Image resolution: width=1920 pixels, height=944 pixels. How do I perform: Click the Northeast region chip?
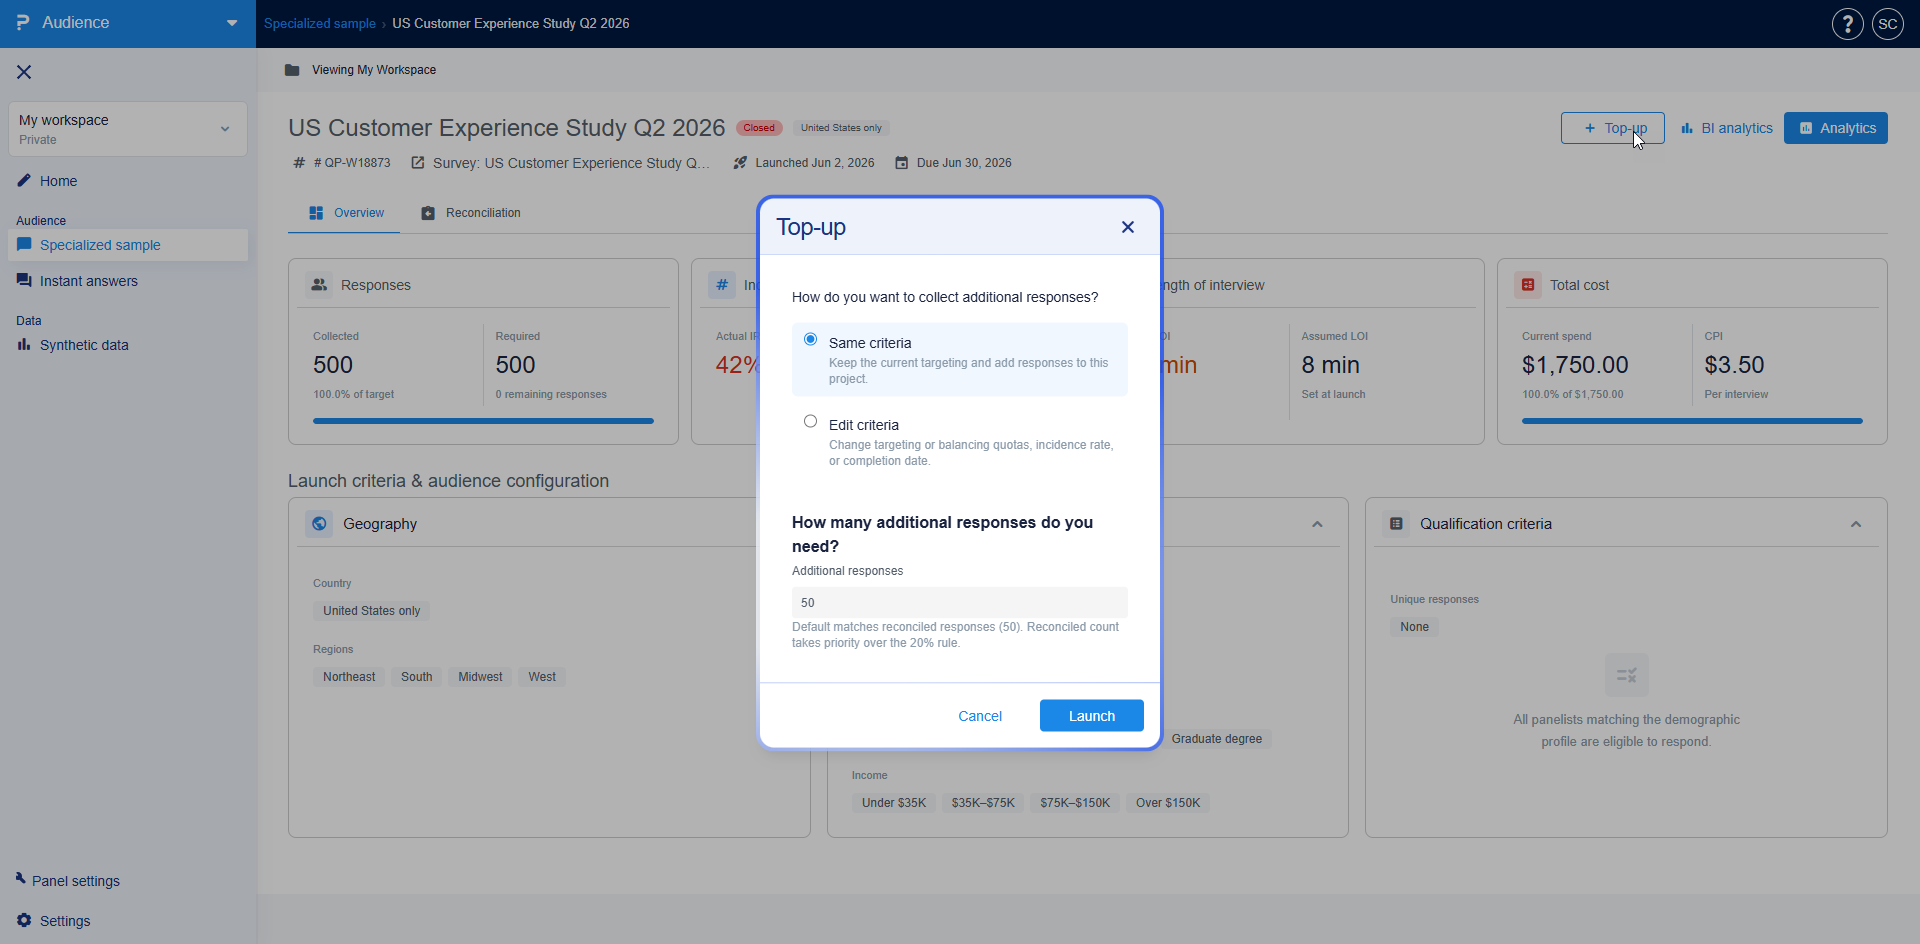coord(349,677)
